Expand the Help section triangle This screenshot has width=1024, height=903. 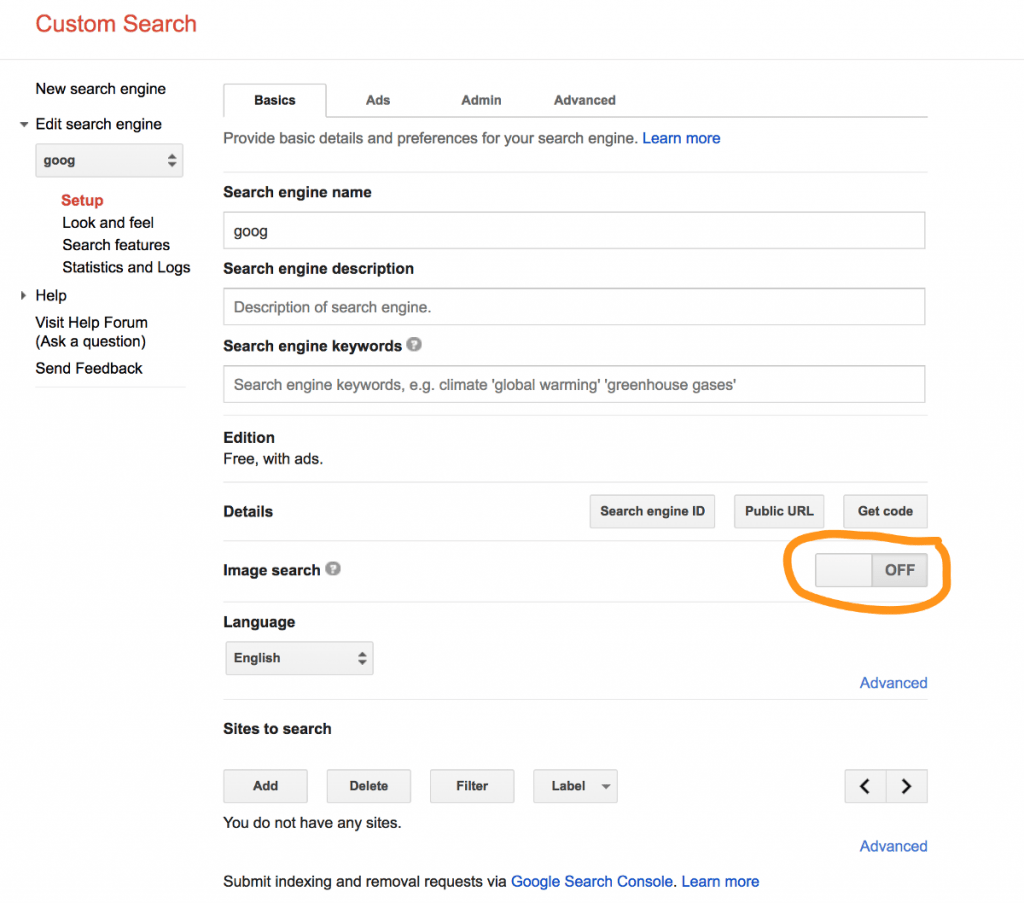(22, 295)
